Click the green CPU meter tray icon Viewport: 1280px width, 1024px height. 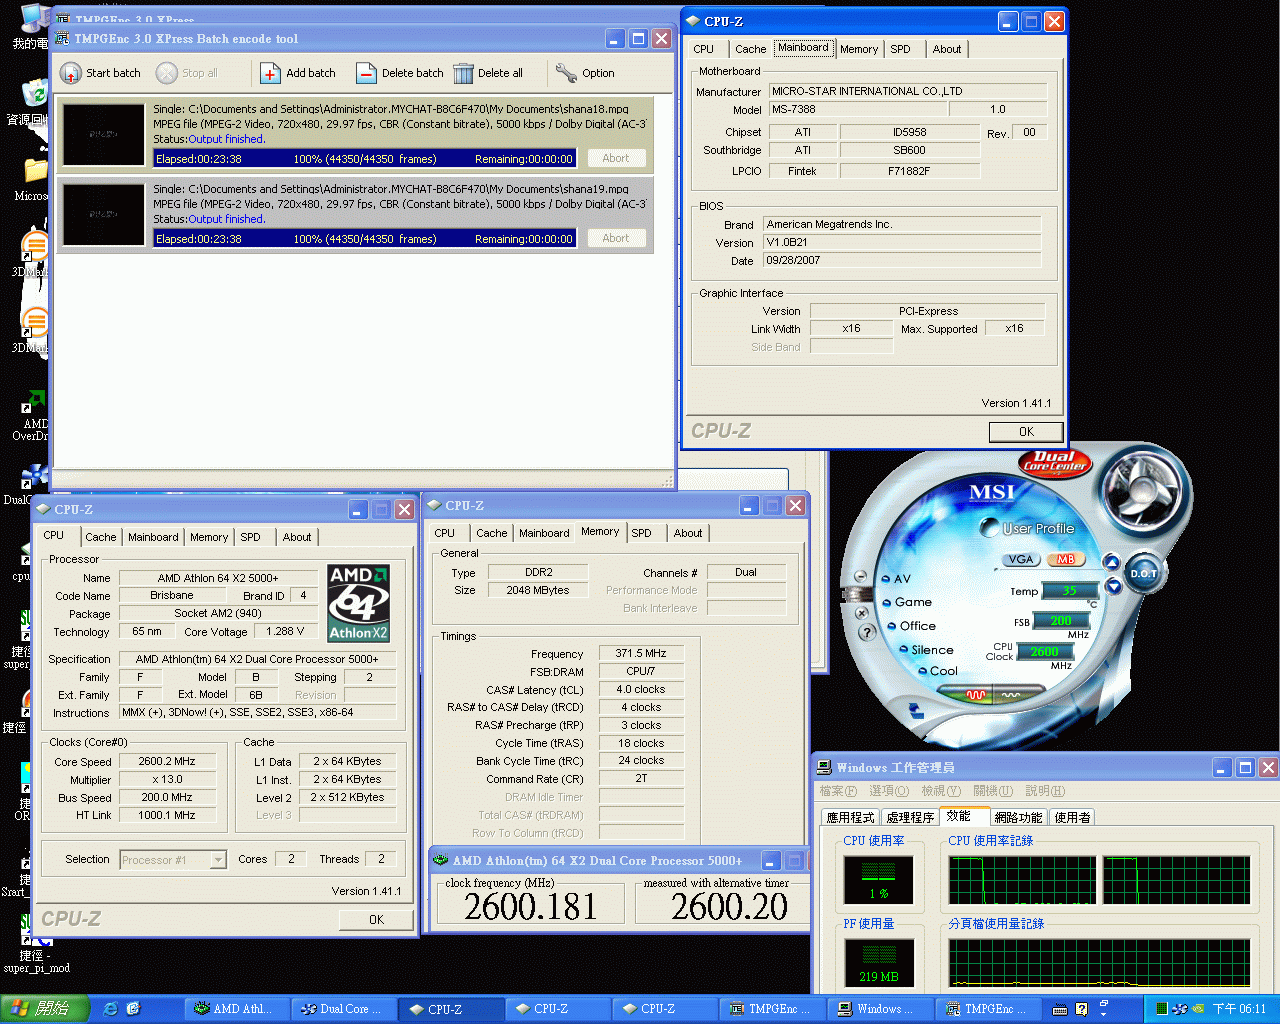point(1161,1009)
